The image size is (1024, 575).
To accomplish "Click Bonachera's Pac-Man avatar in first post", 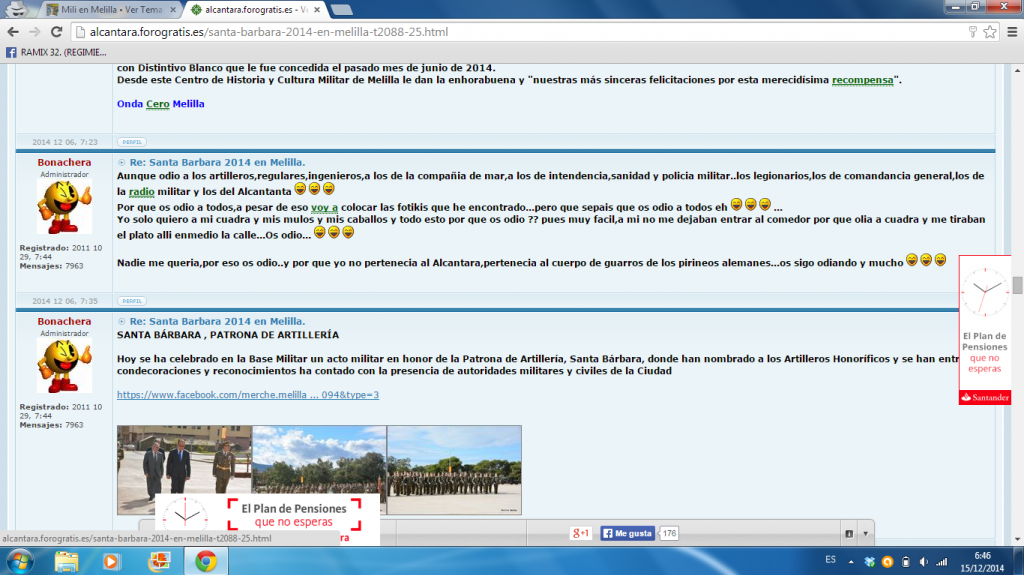I will [64, 207].
